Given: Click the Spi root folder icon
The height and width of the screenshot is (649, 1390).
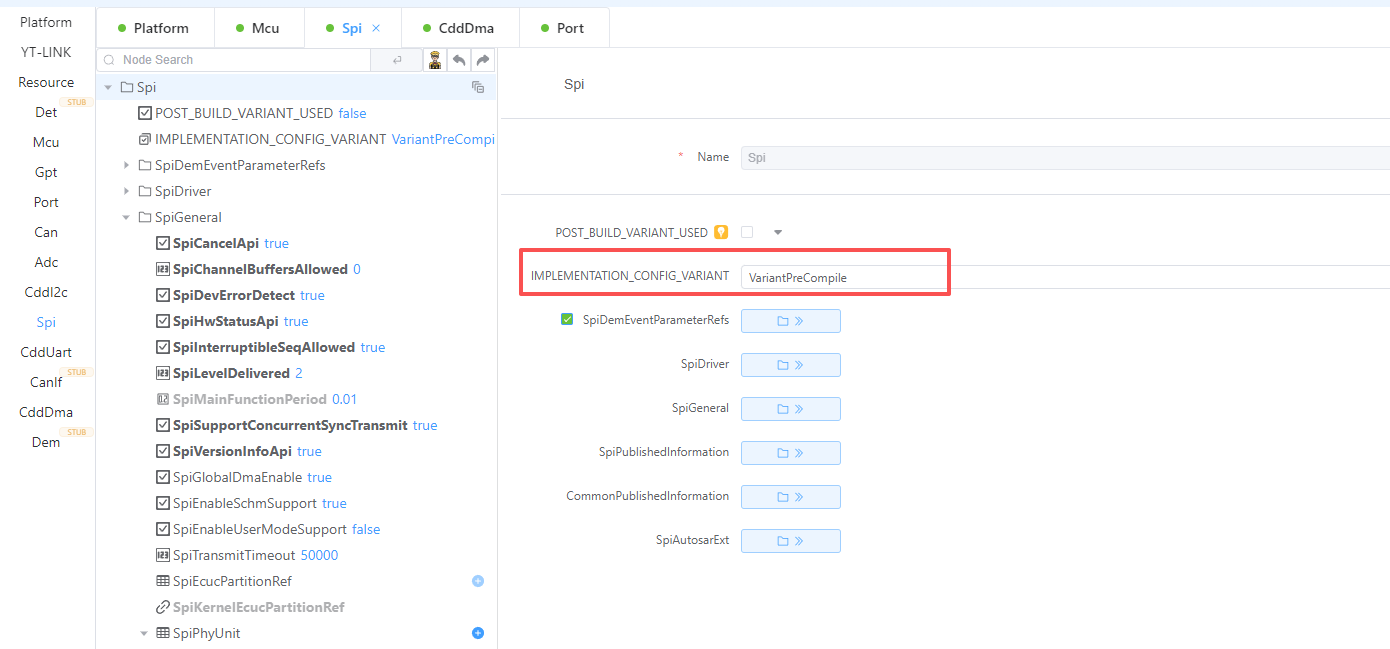Looking at the screenshot, I should point(127,87).
